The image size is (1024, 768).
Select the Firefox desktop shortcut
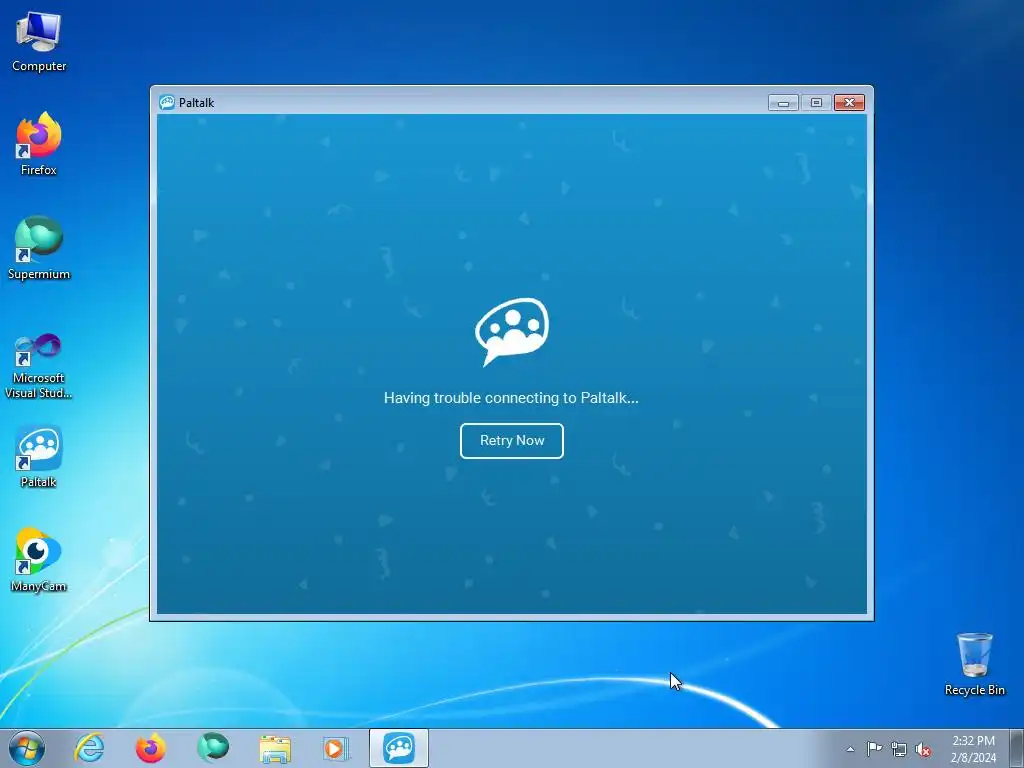pyautogui.click(x=39, y=144)
